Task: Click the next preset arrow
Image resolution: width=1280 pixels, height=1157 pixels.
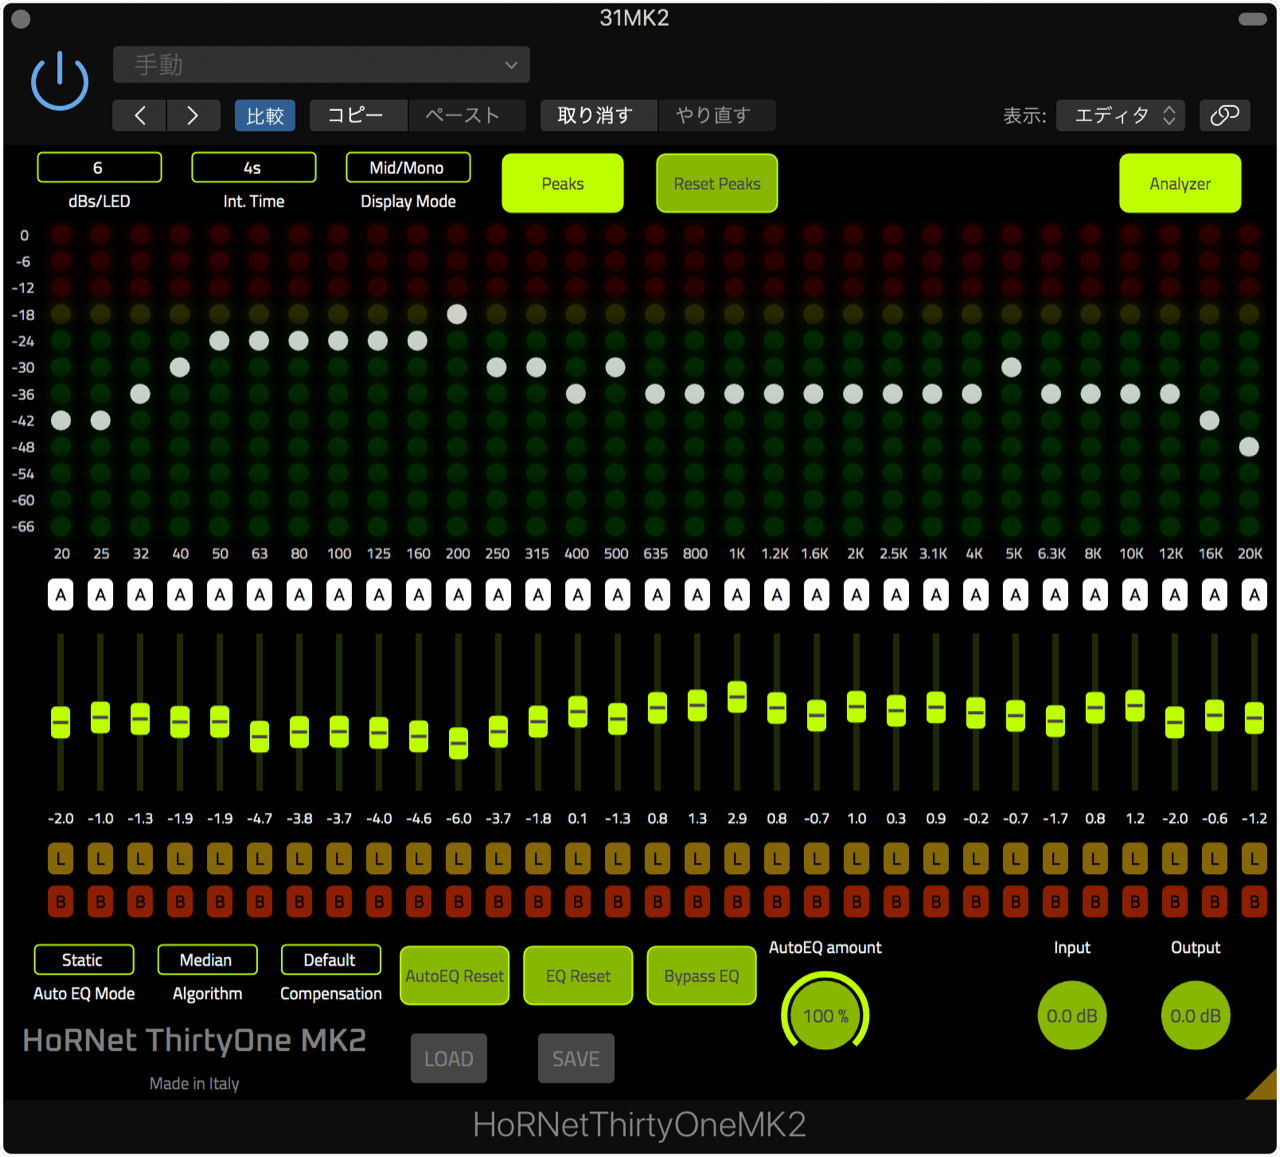Action: point(192,115)
